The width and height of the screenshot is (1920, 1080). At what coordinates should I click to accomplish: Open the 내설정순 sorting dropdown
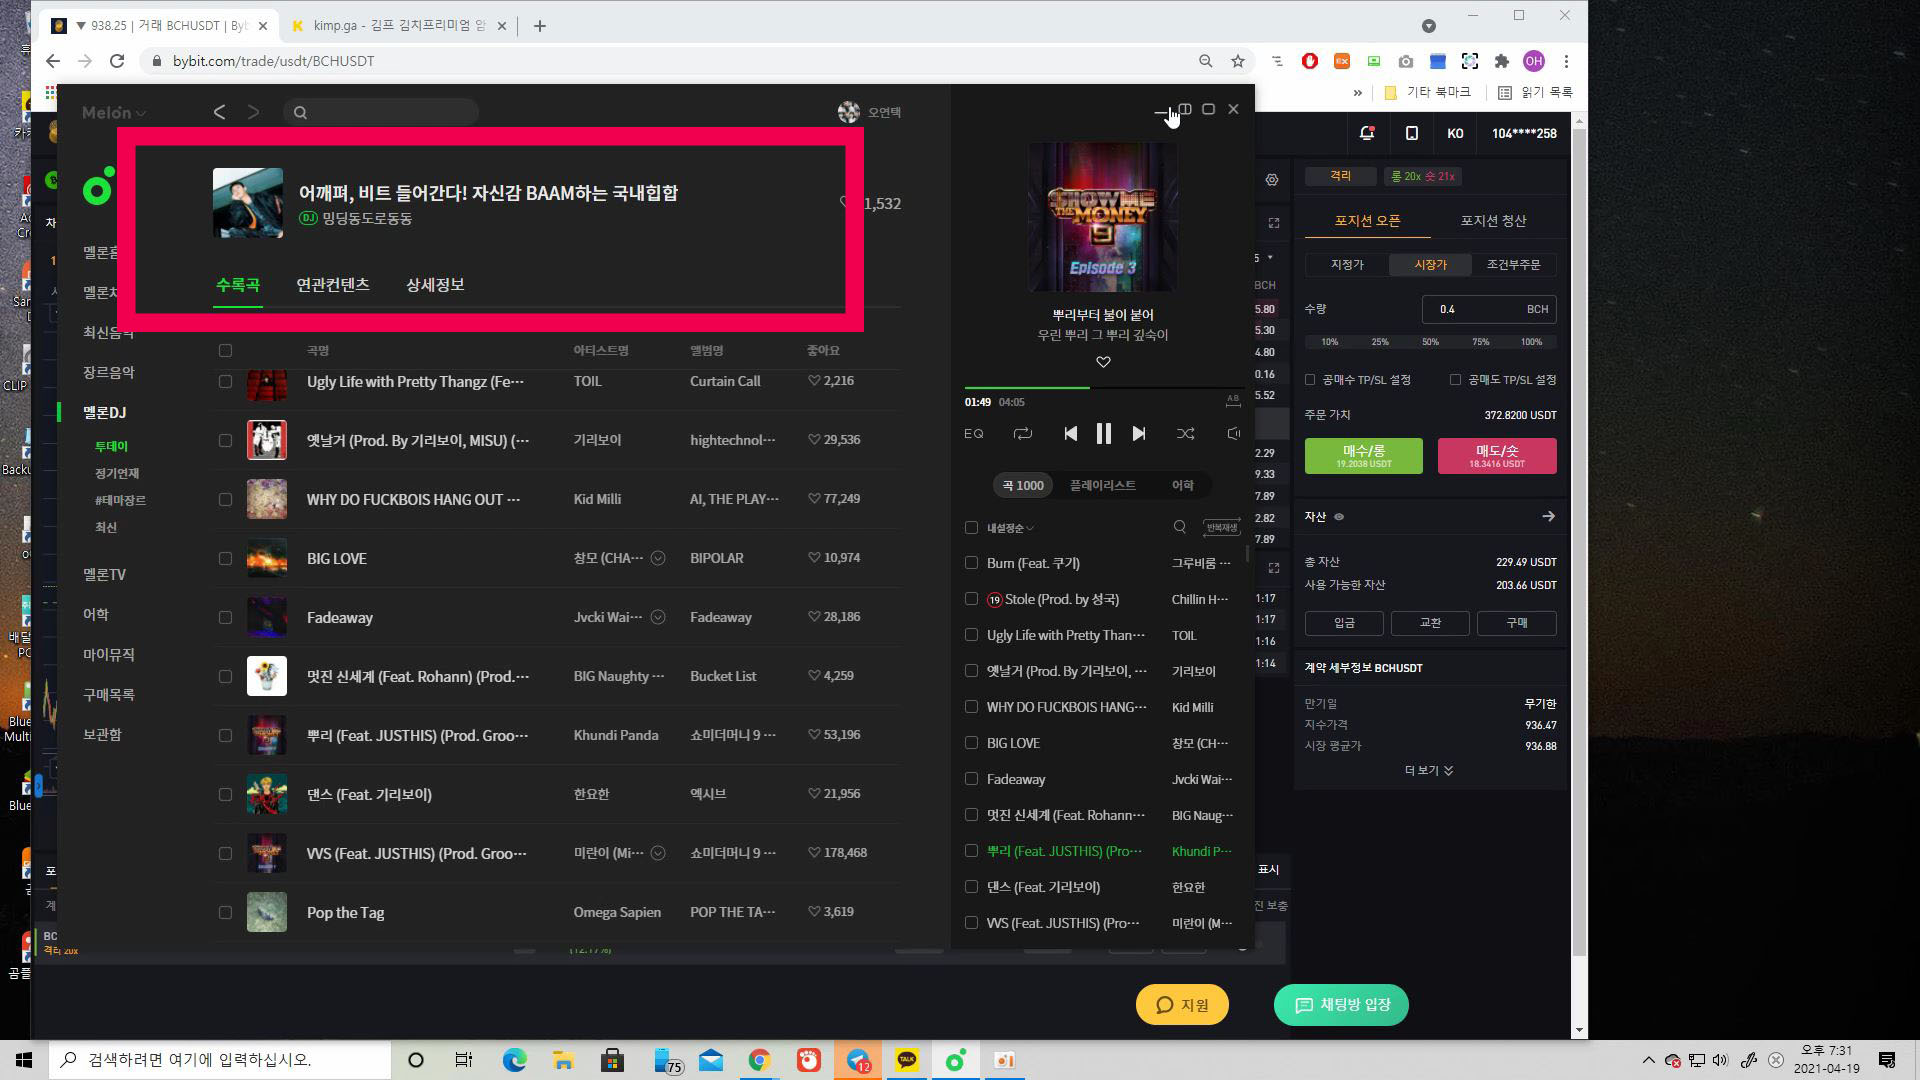(x=1000, y=527)
